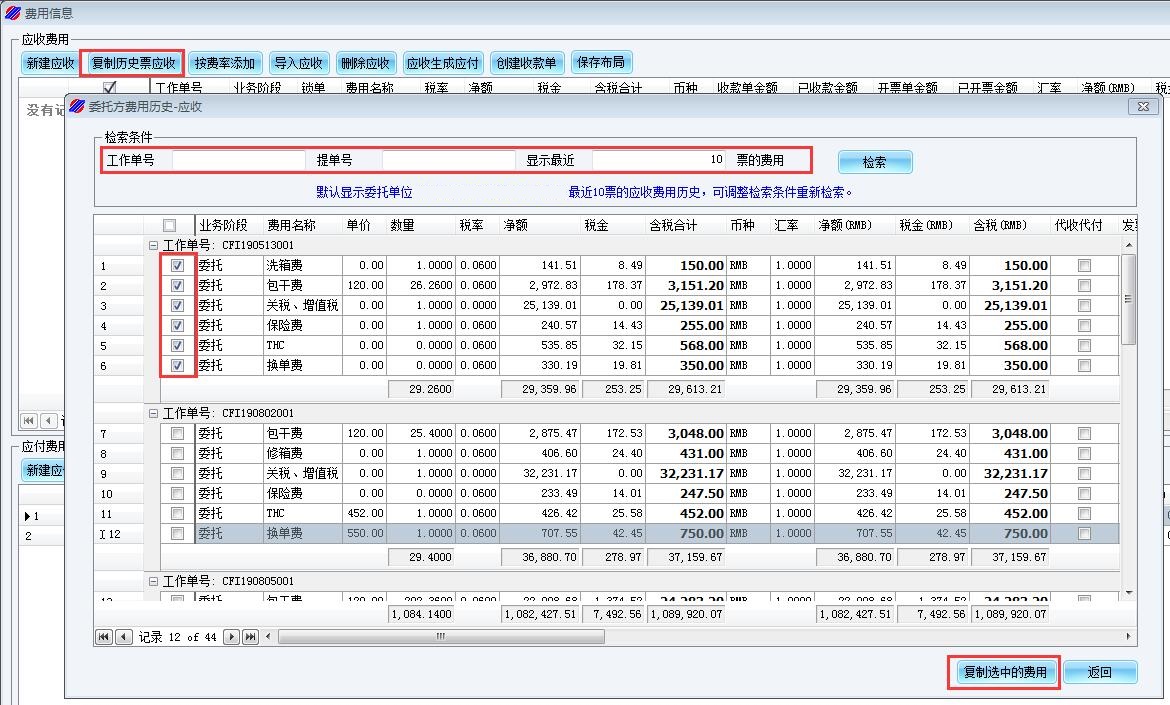Go to next record in navigator
The width and height of the screenshot is (1170, 705).
coord(231,637)
